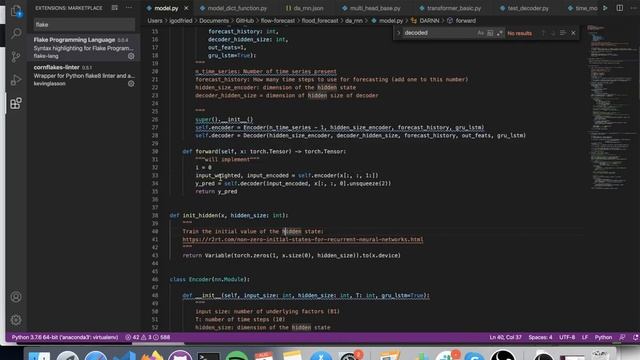Select the Extensions view icon

[16, 103]
